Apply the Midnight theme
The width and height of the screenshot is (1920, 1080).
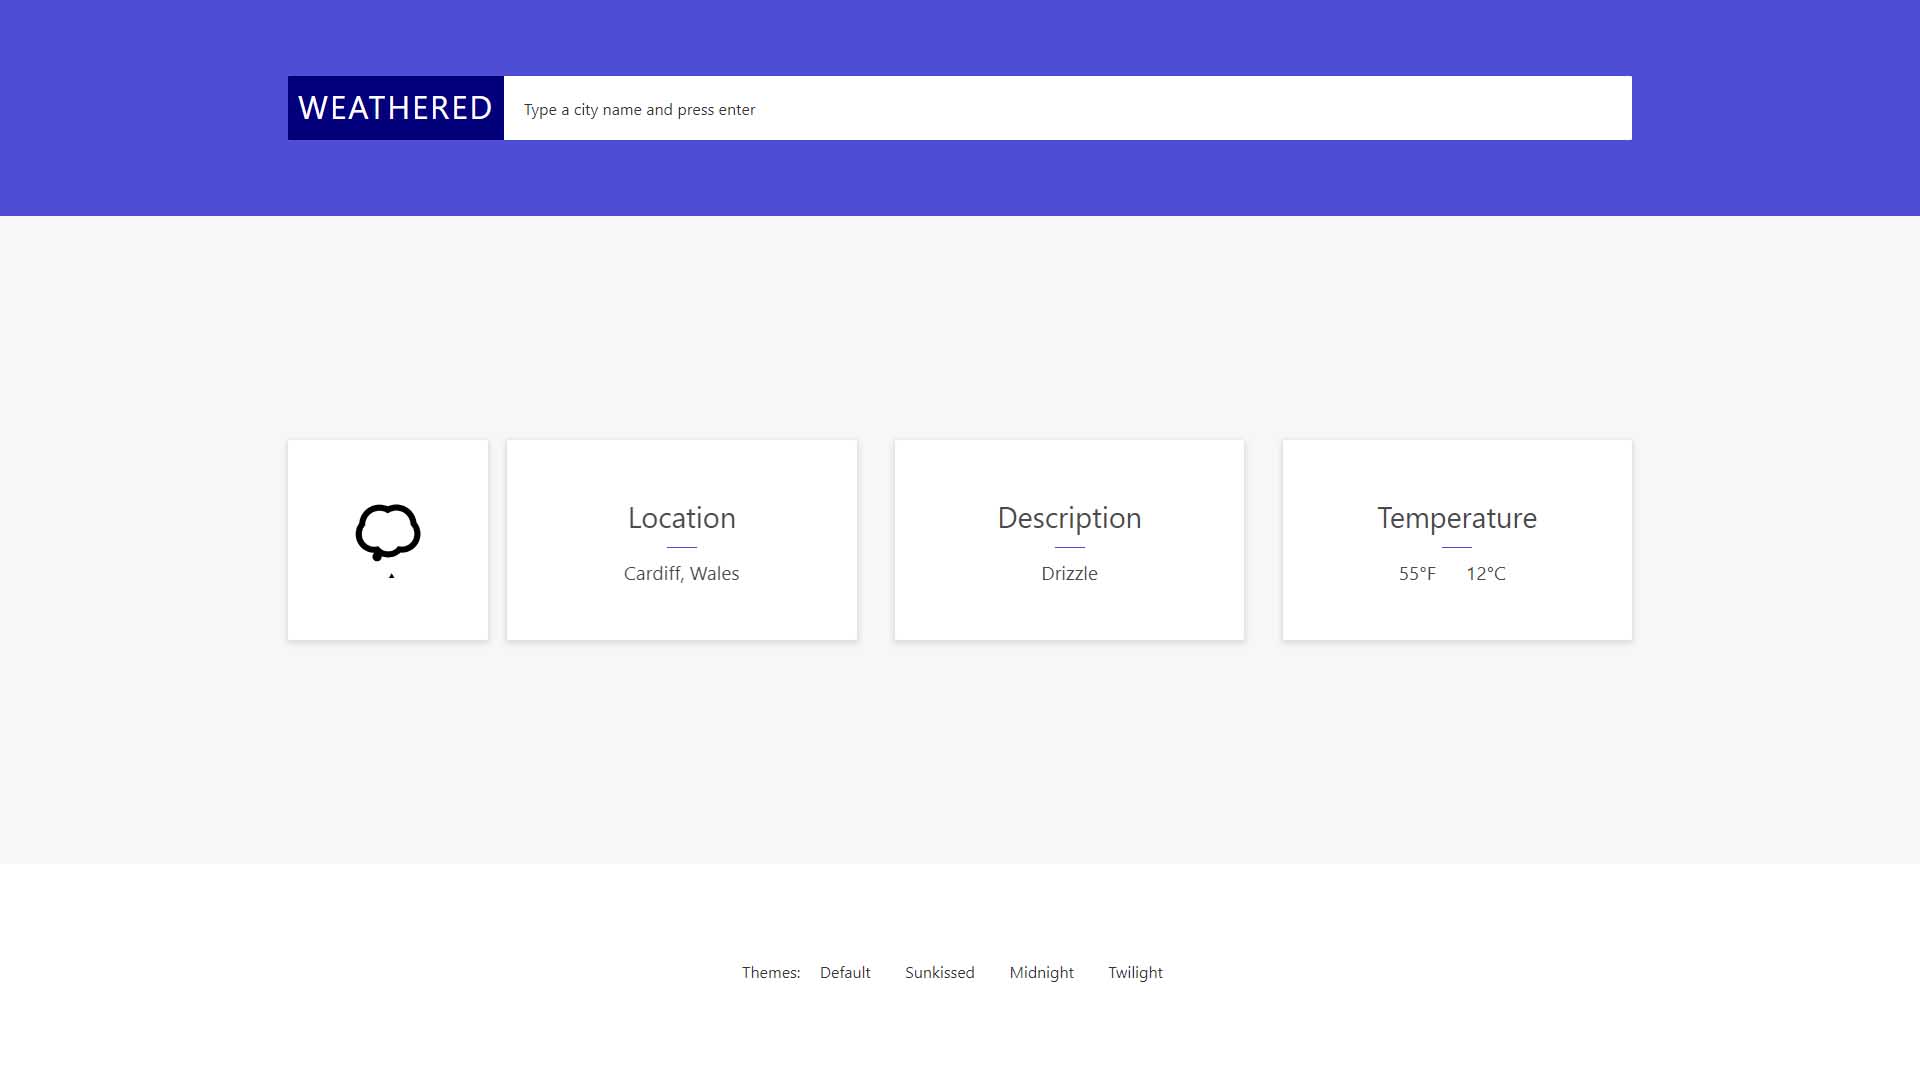tap(1041, 972)
